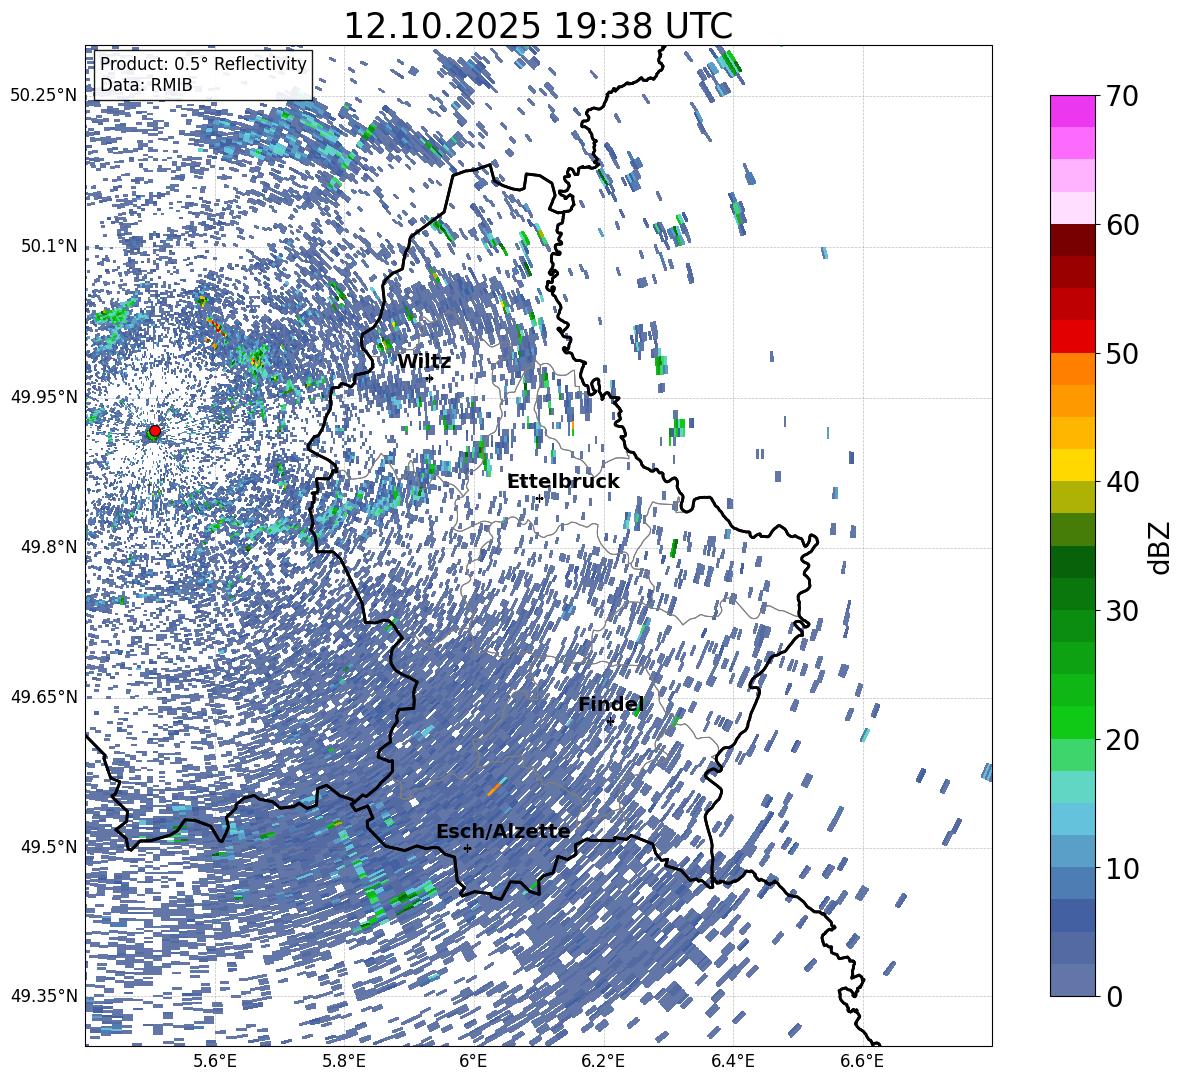Image resolution: width=1184 pixels, height=1081 pixels.
Task: Click the colorbar tick label 0
Action: [x=1114, y=996]
